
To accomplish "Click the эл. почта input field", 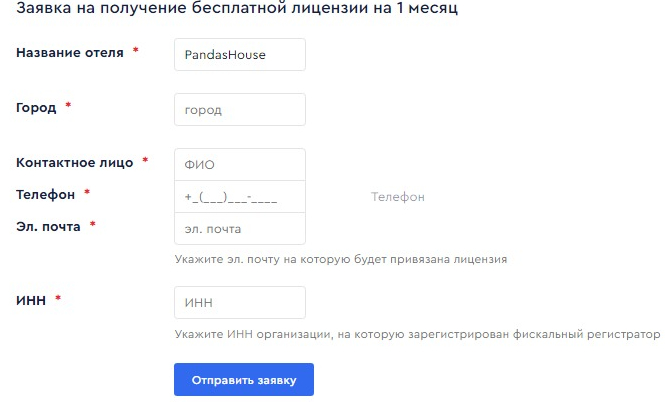I will [240, 229].
